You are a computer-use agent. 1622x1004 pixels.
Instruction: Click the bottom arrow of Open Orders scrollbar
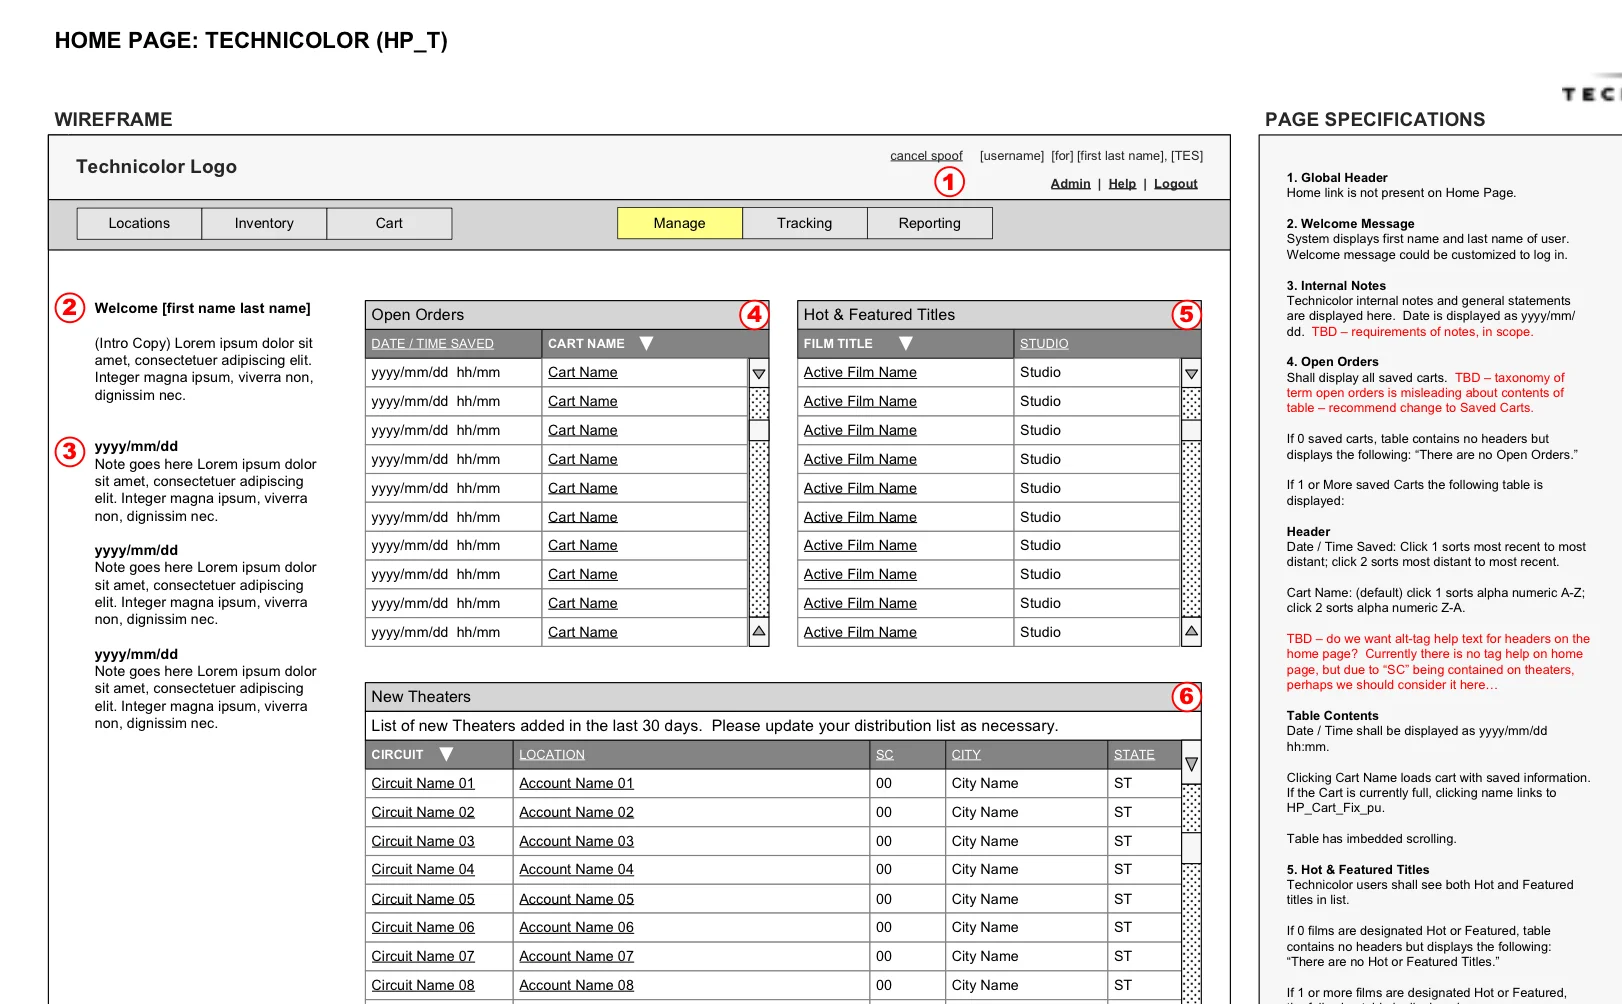point(759,632)
